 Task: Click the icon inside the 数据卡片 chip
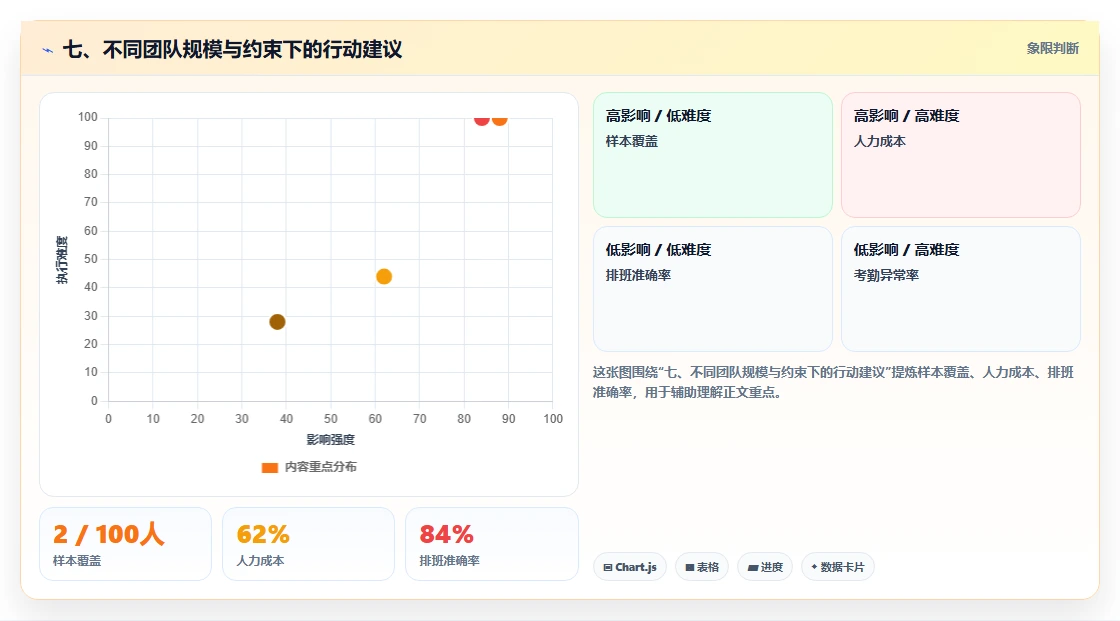click(814, 567)
